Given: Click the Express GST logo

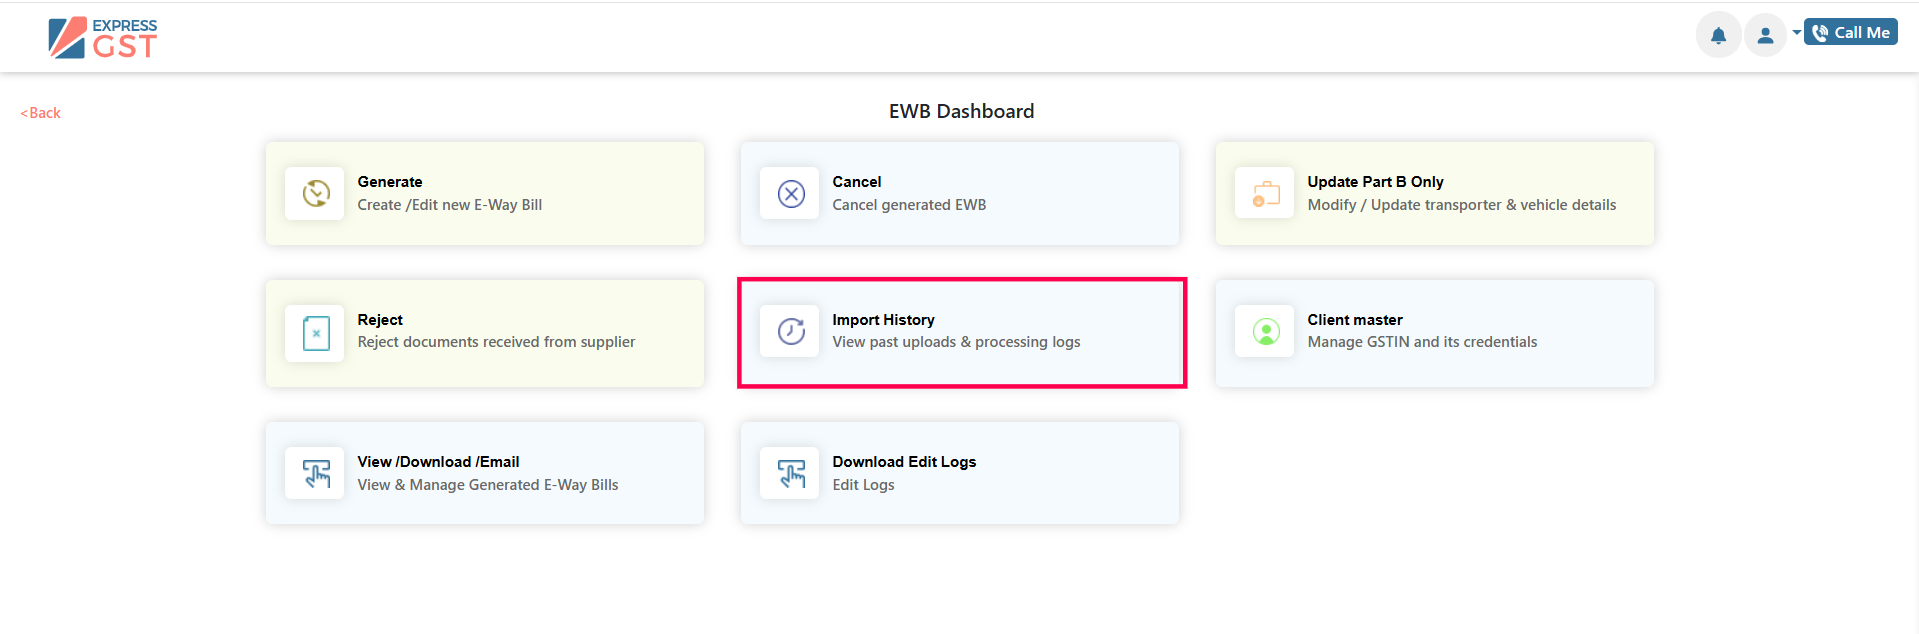Looking at the screenshot, I should (x=103, y=38).
